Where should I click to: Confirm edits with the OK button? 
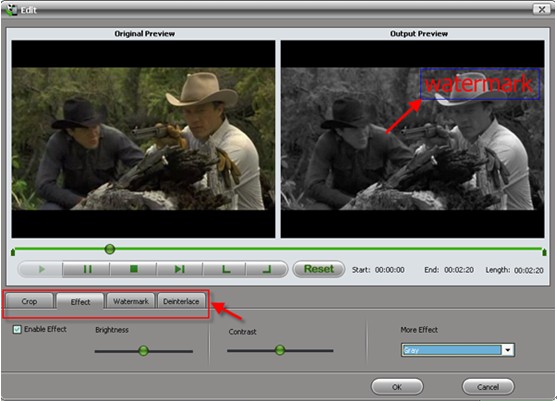tap(397, 387)
